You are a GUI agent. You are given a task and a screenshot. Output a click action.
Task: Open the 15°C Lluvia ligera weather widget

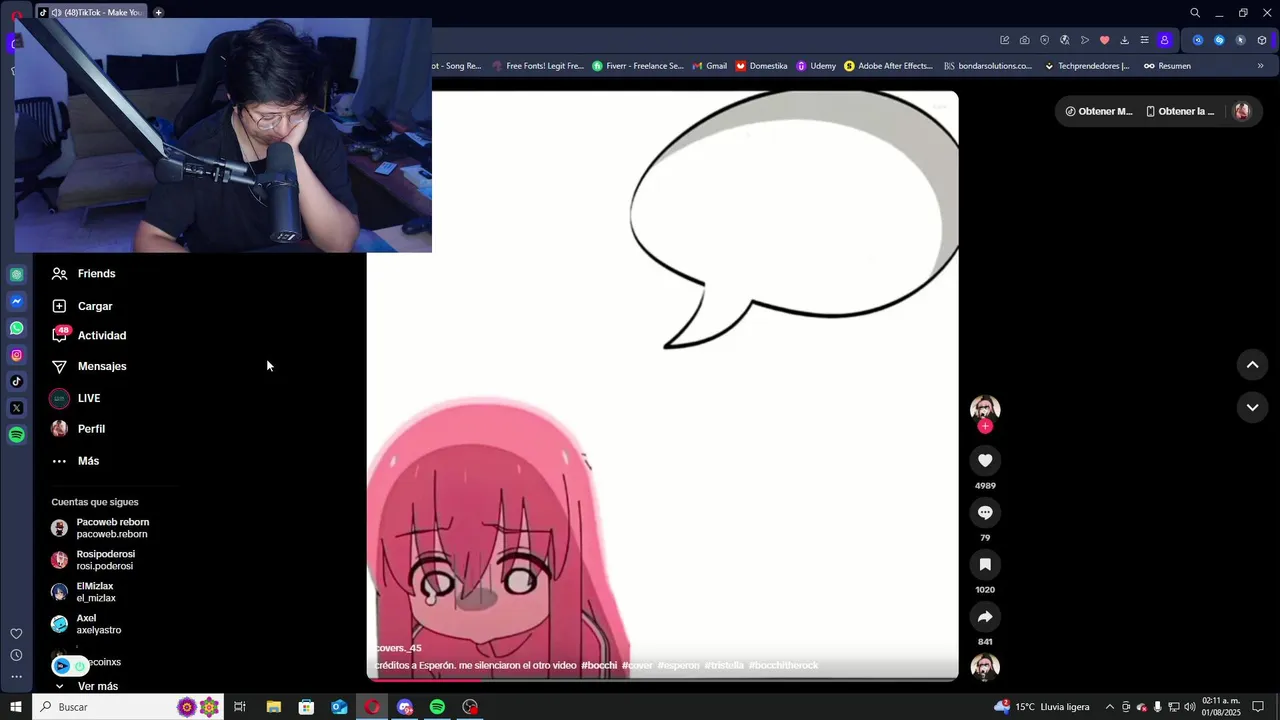[x=1041, y=707]
